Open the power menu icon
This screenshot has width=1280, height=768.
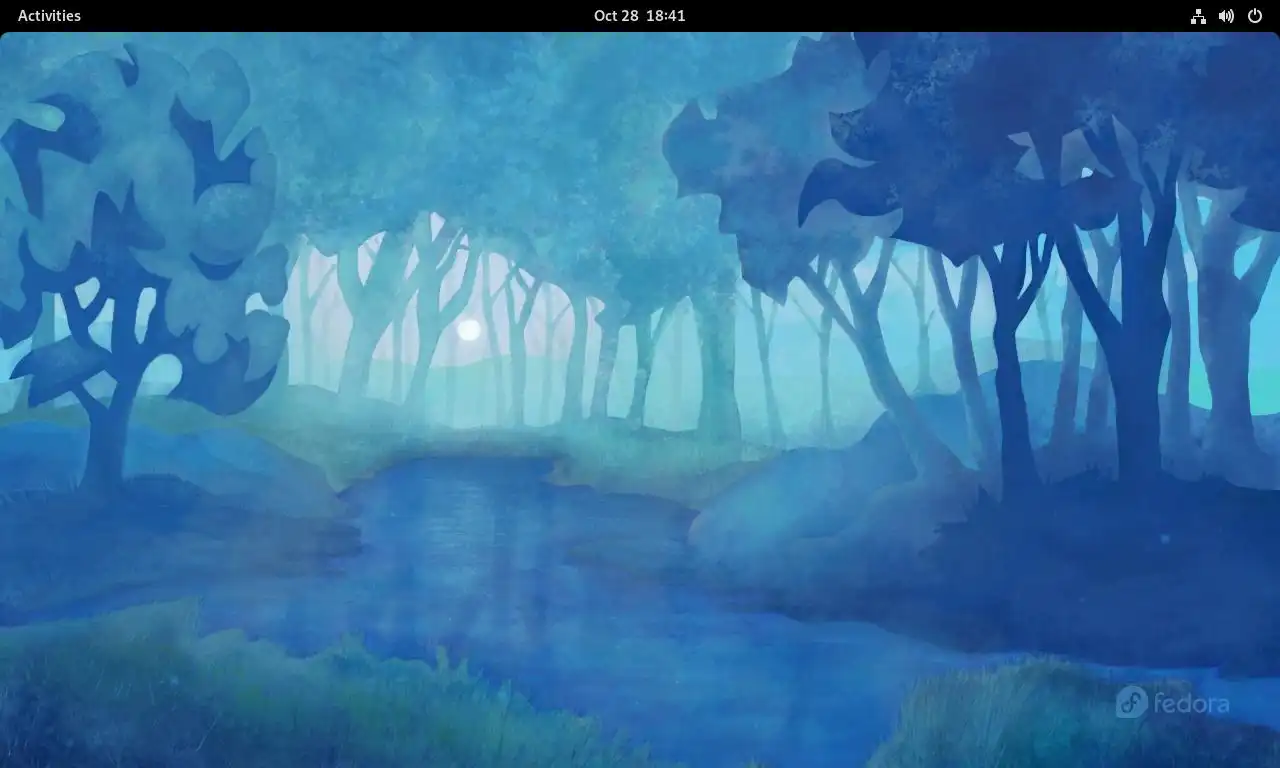[x=1255, y=16]
